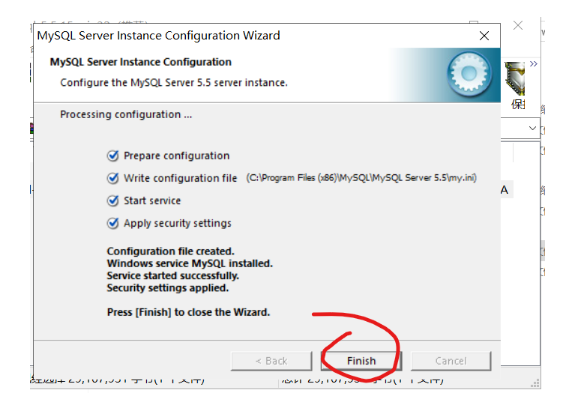Click the 'Write configuration file' label
The image size is (571, 408).
click(x=180, y=178)
